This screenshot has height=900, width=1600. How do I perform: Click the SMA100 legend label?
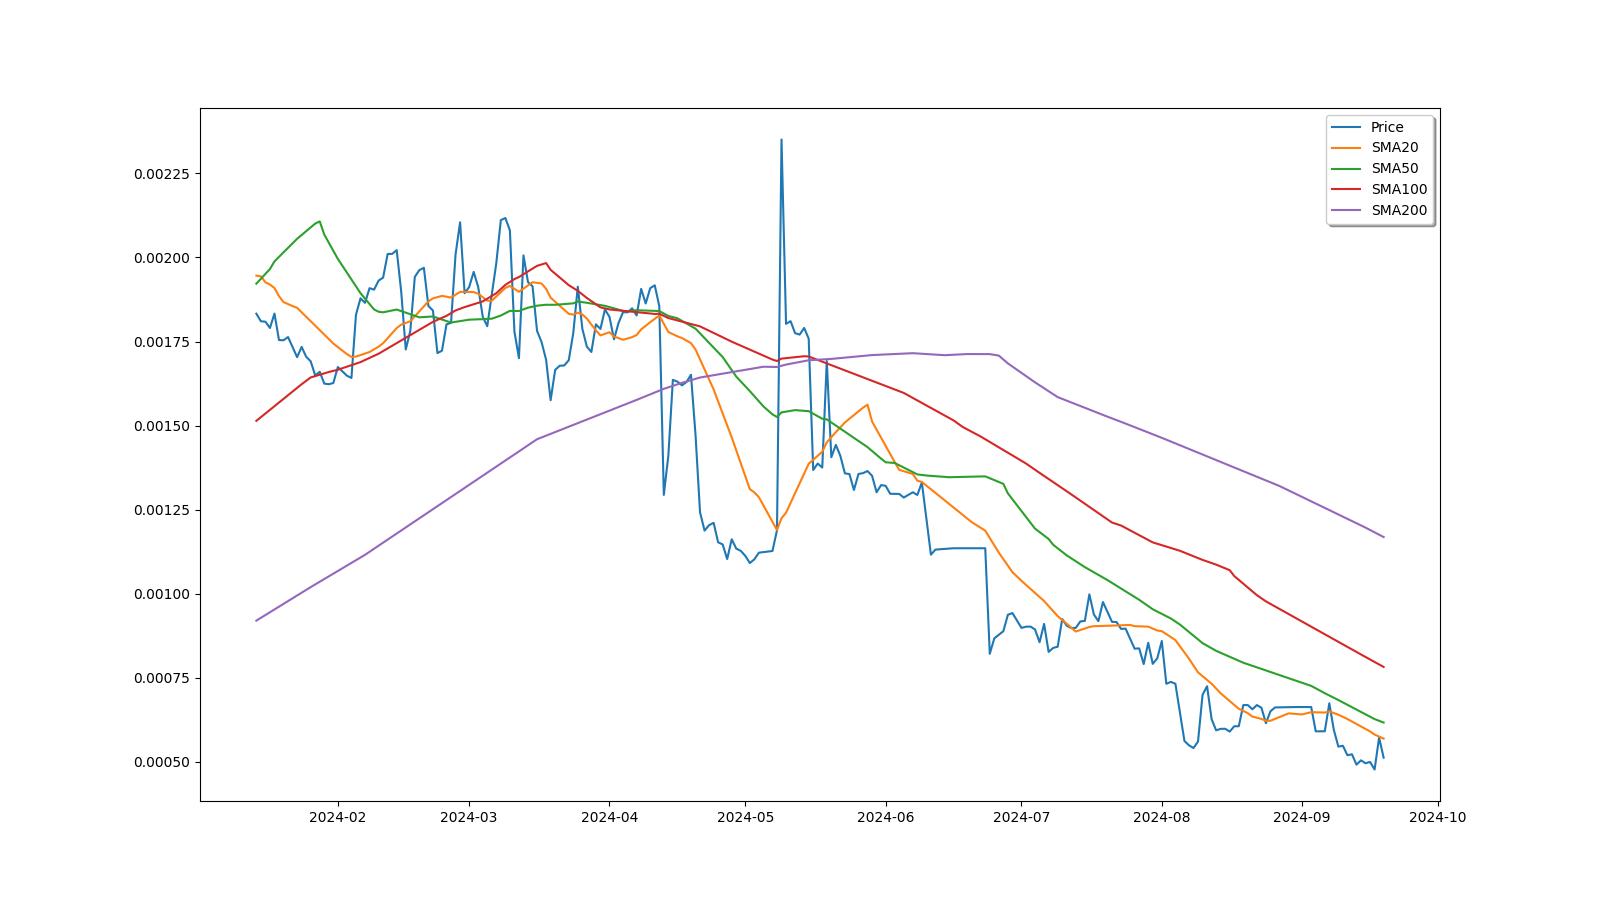pyautogui.click(x=1399, y=190)
